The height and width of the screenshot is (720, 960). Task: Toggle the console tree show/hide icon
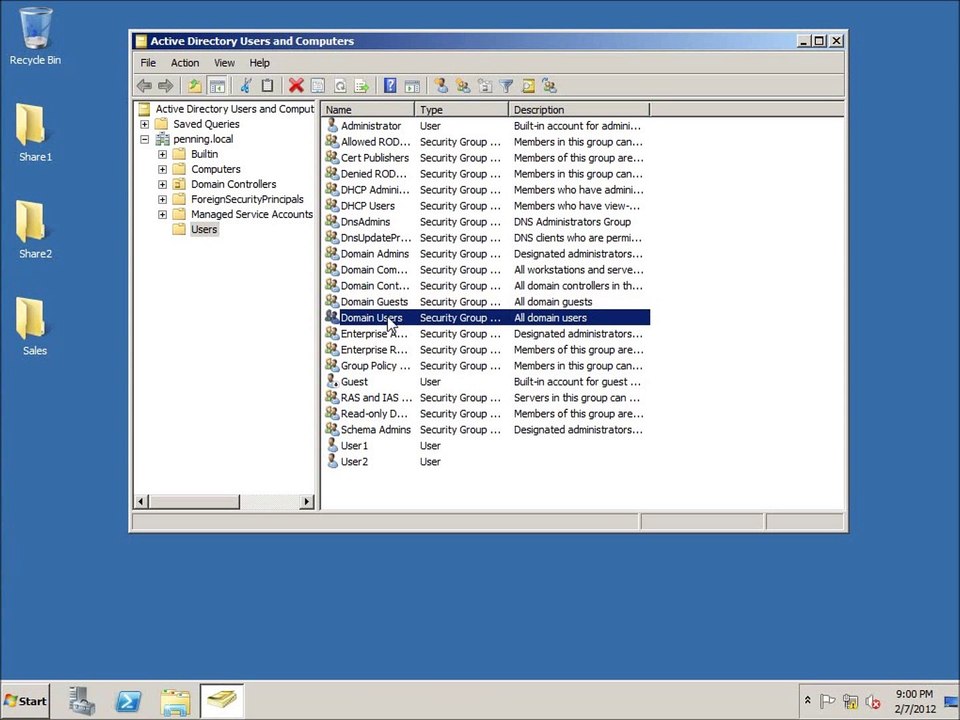pyautogui.click(x=217, y=86)
